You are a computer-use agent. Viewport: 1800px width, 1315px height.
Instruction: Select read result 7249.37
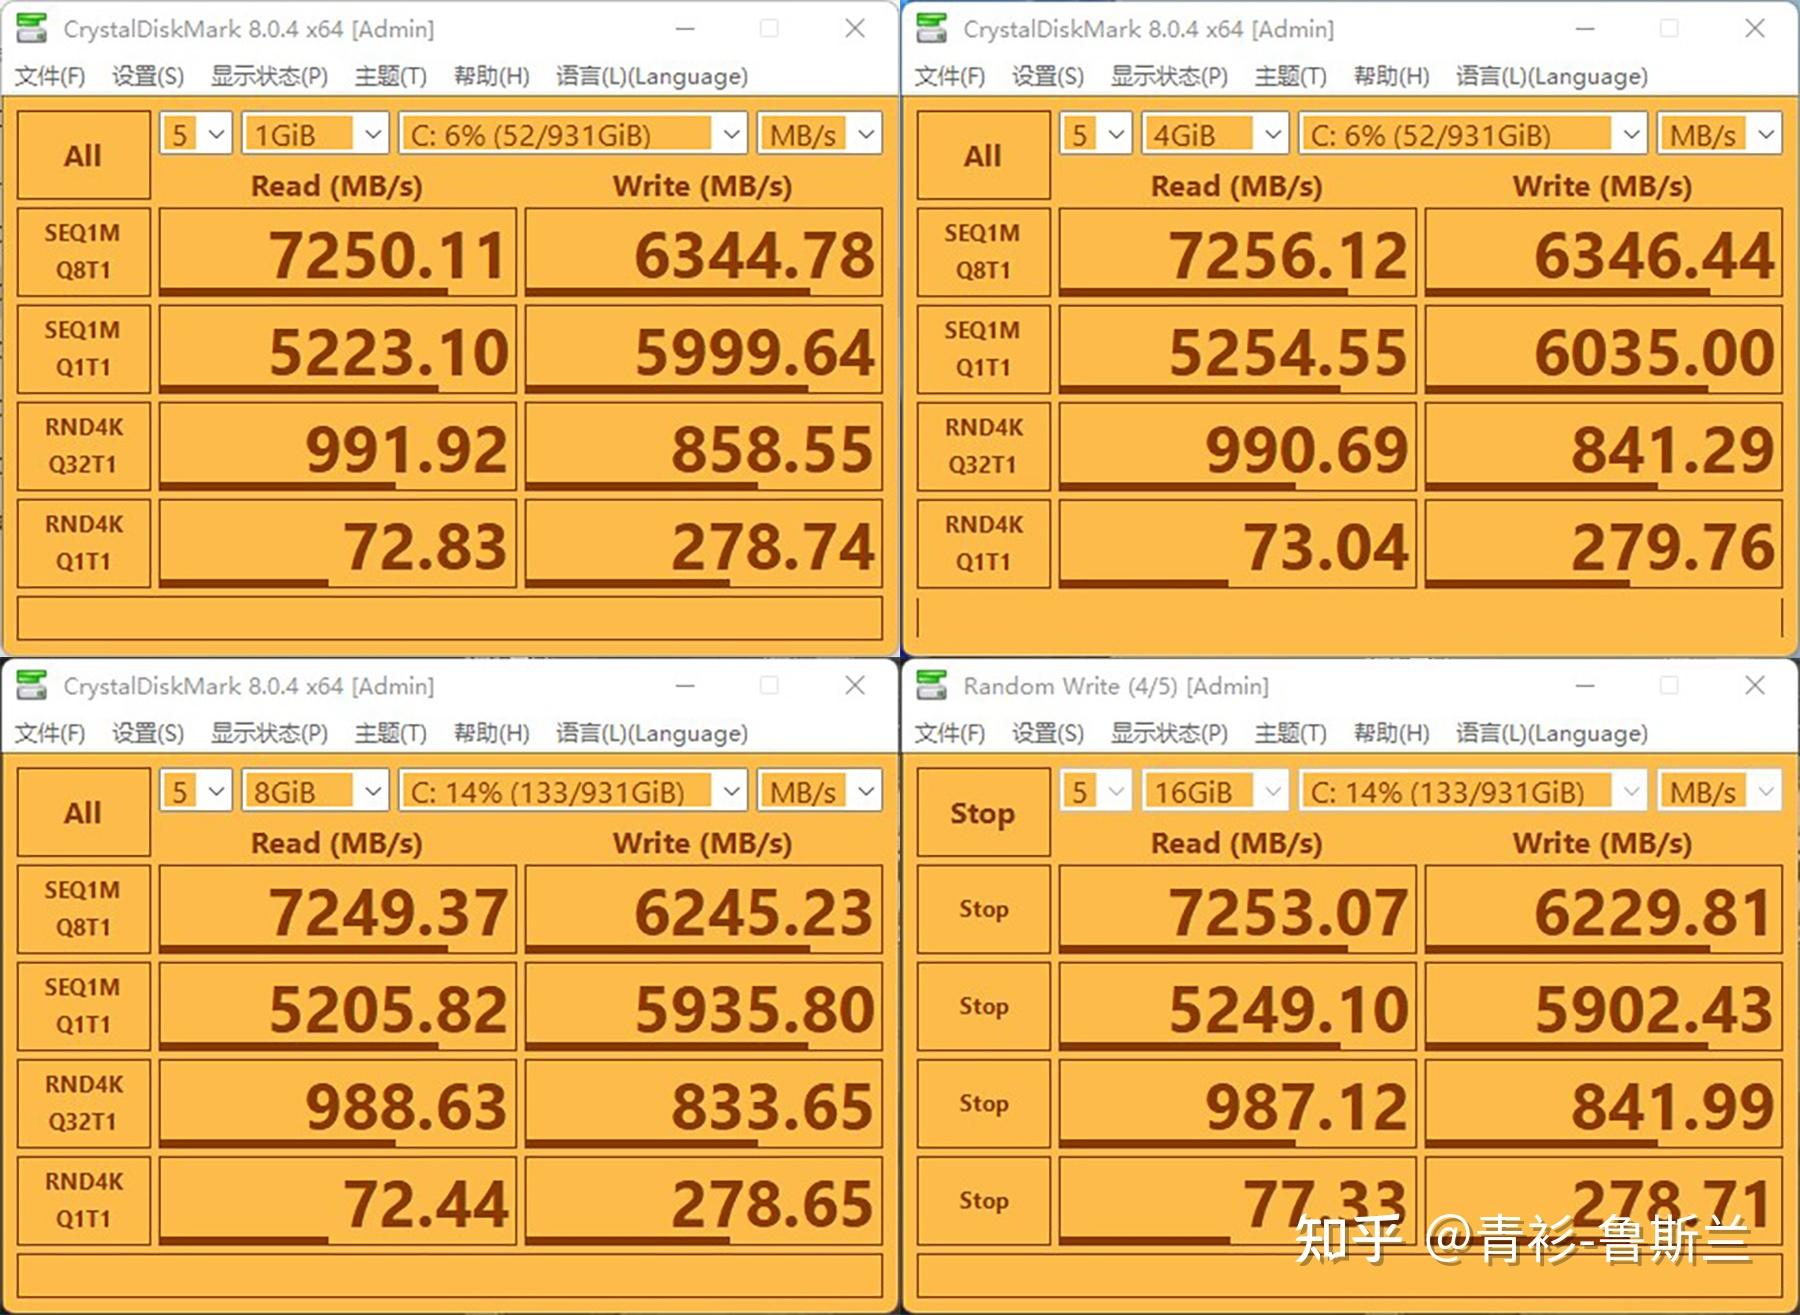(x=338, y=909)
